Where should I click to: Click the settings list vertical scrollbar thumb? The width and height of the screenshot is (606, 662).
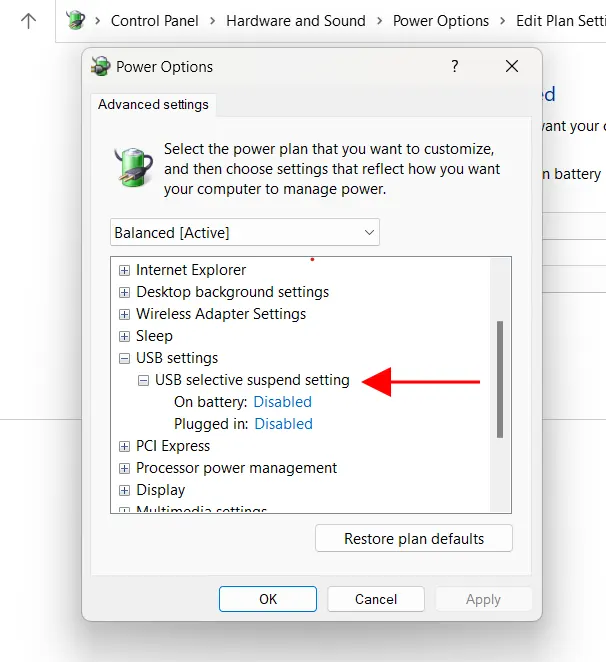click(x=500, y=380)
